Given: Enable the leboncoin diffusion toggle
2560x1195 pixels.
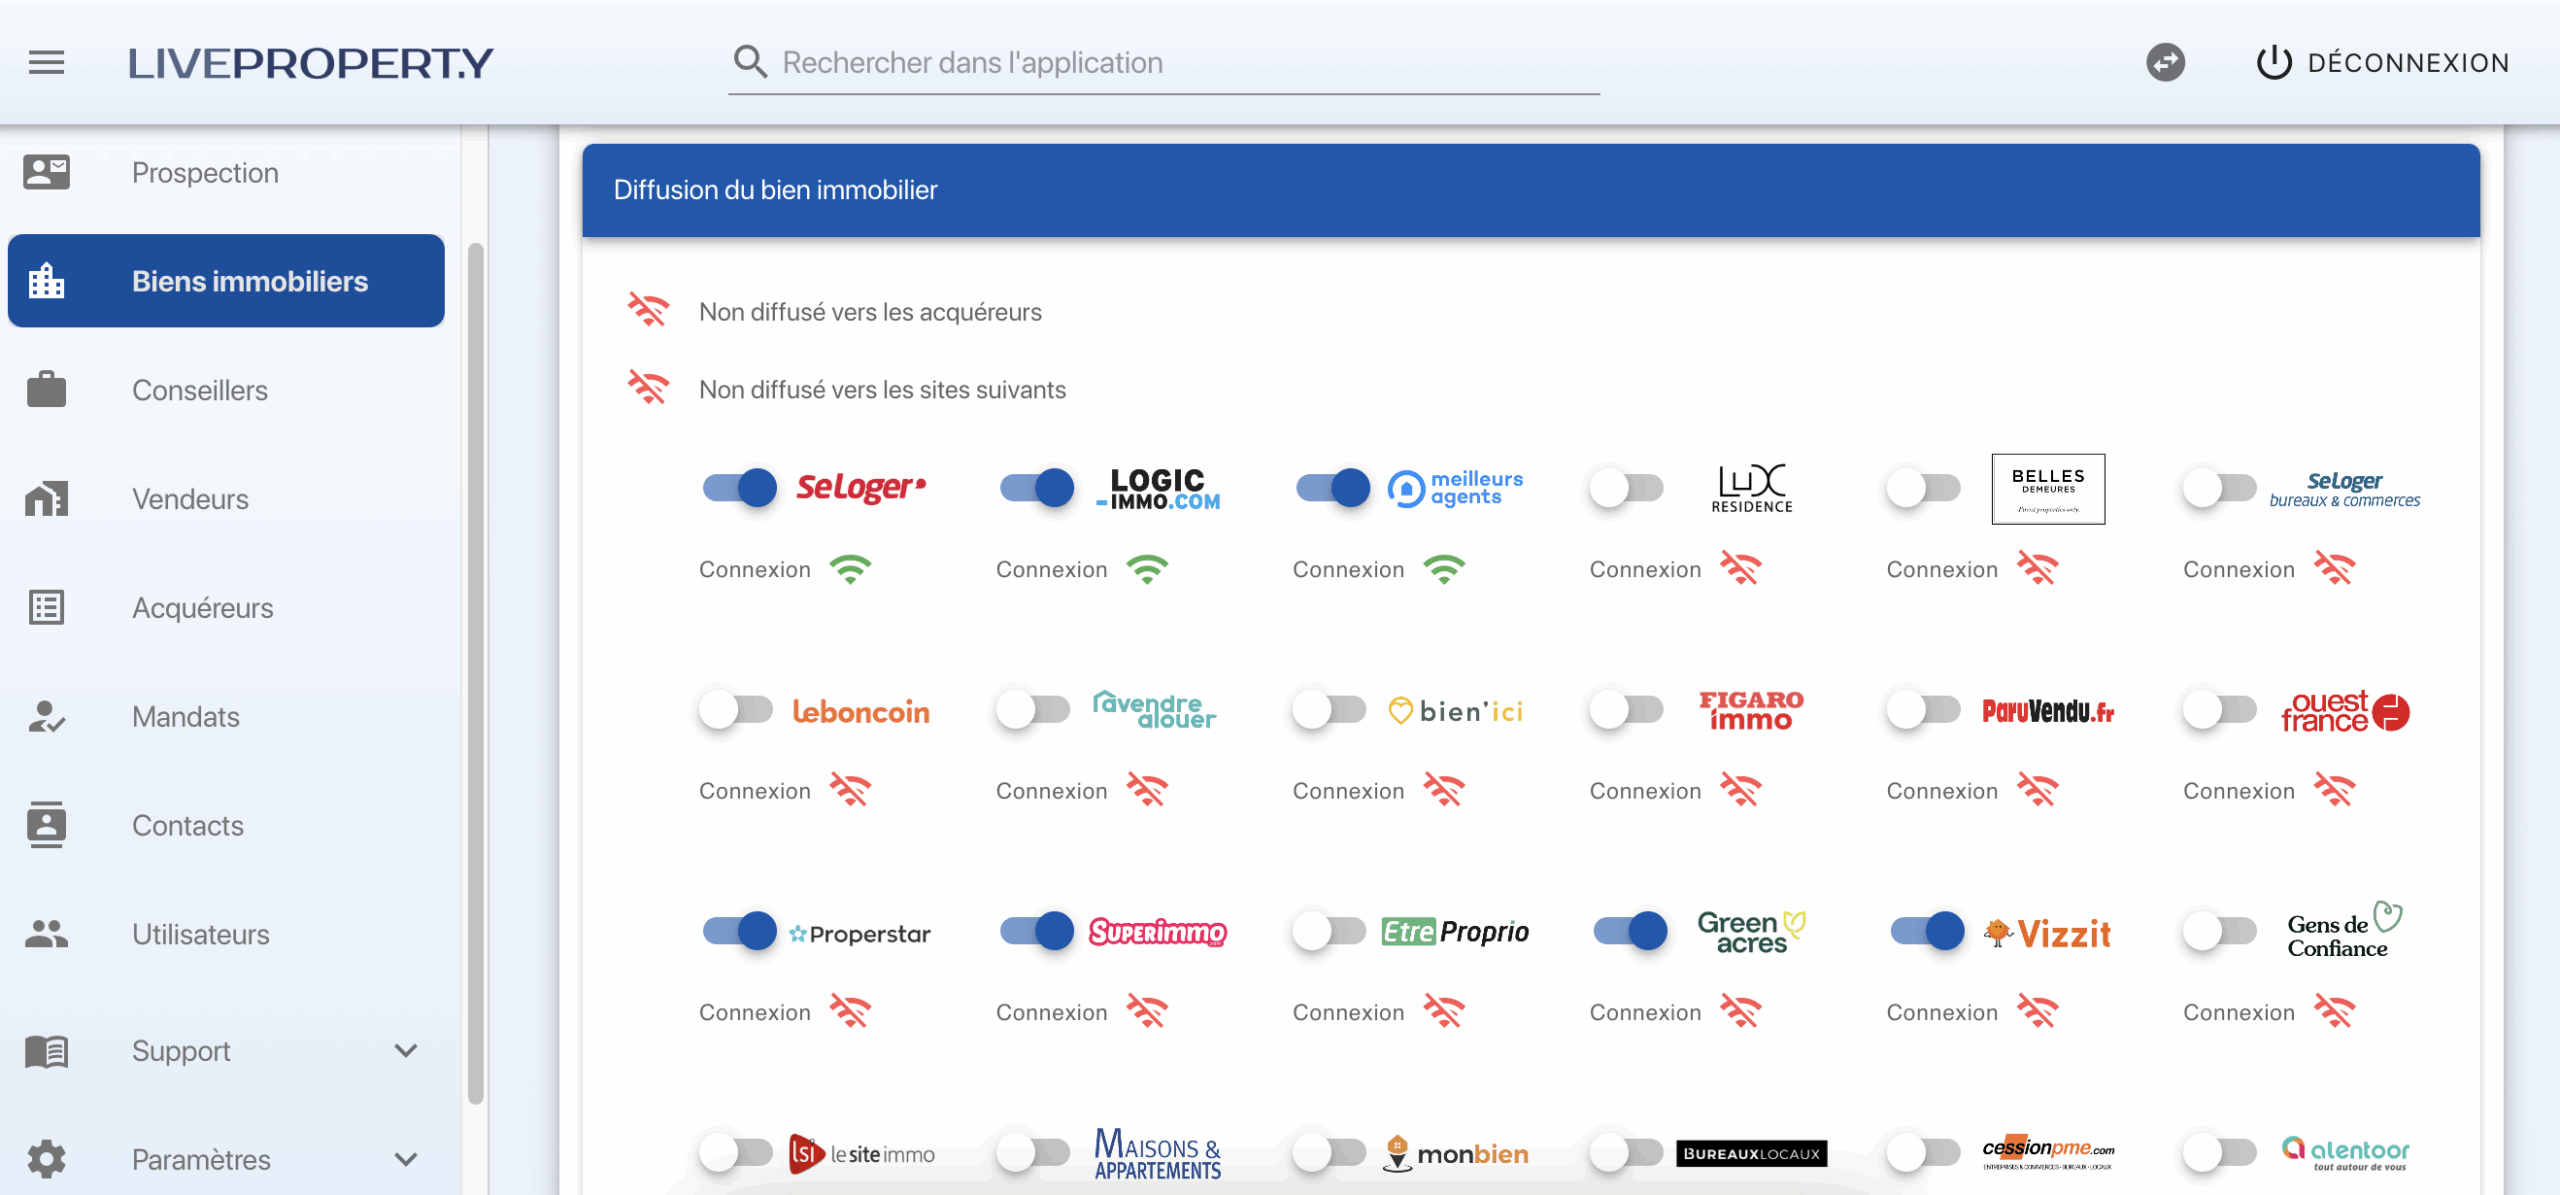Looking at the screenshot, I should [x=736, y=710].
